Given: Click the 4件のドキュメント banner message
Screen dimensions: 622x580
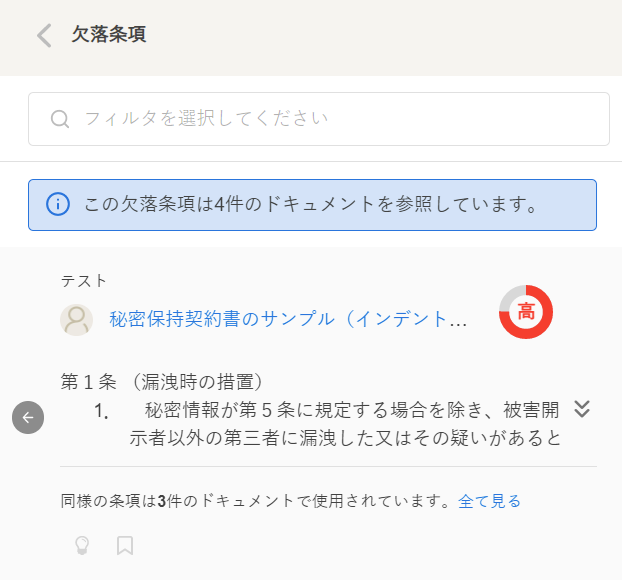Looking at the screenshot, I should coord(312,205).
